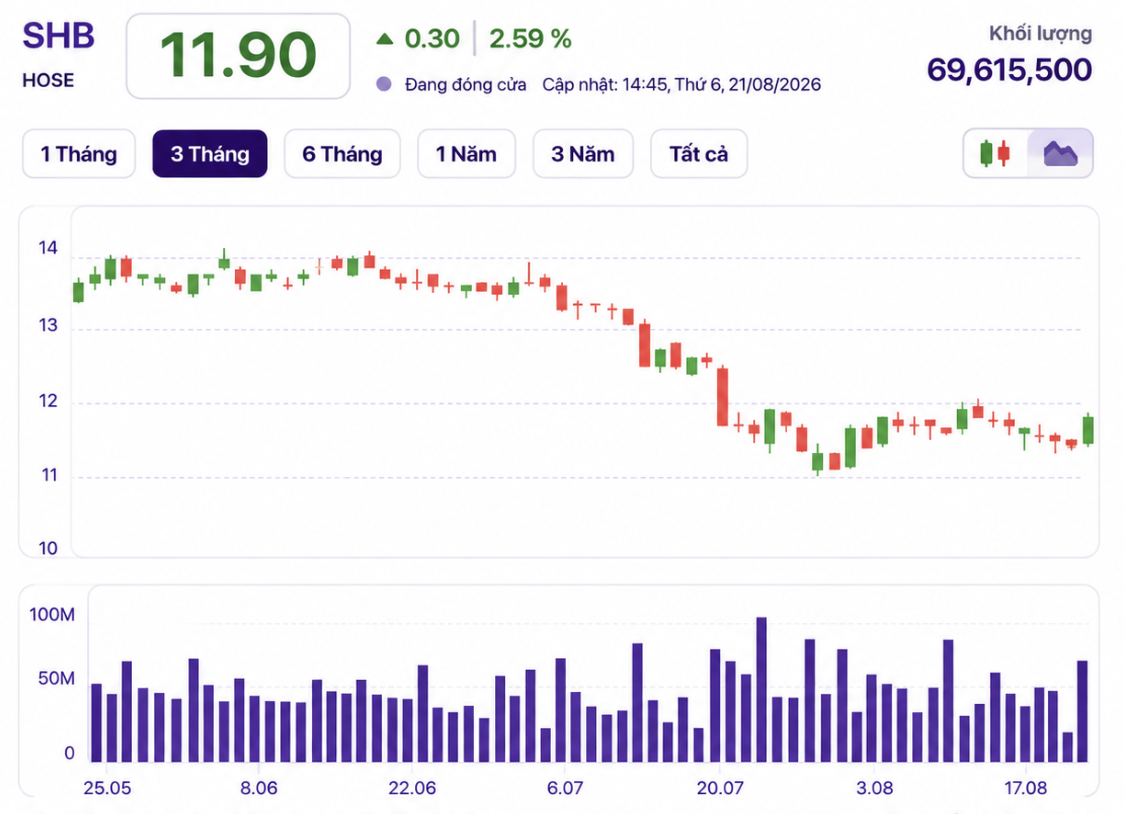Click the 3.08 date axis label
The height and width of the screenshot is (814, 1124).
point(875,788)
